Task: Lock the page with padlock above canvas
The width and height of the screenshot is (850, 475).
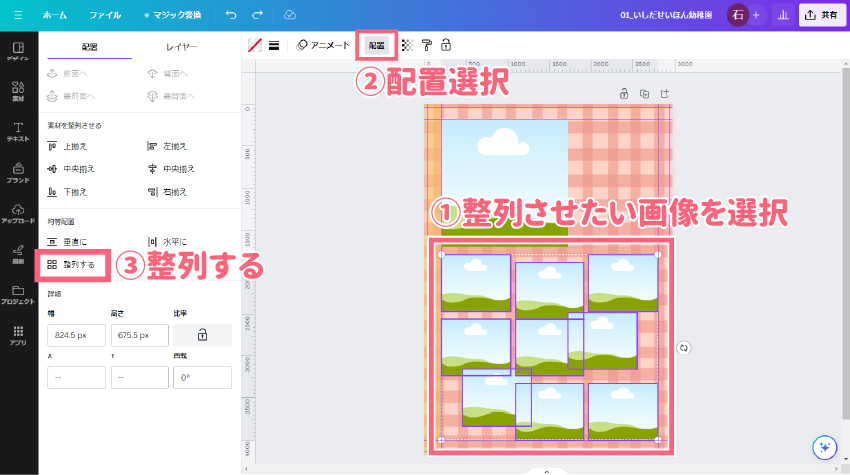Action: tap(624, 94)
